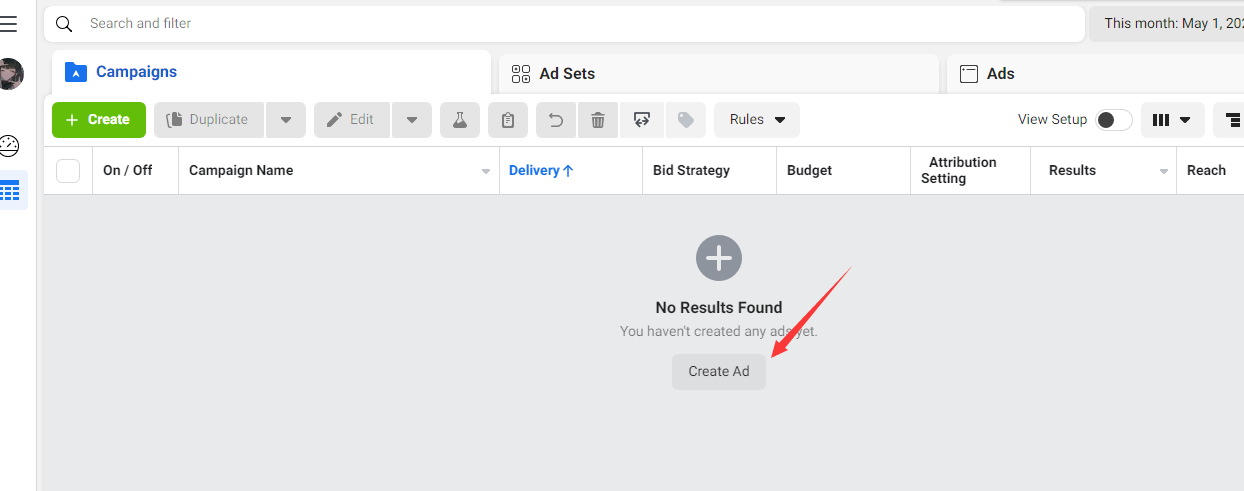This screenshot has height=491, width=1244.
Task: Click the Create Ad button
Action: coord(718,372)
